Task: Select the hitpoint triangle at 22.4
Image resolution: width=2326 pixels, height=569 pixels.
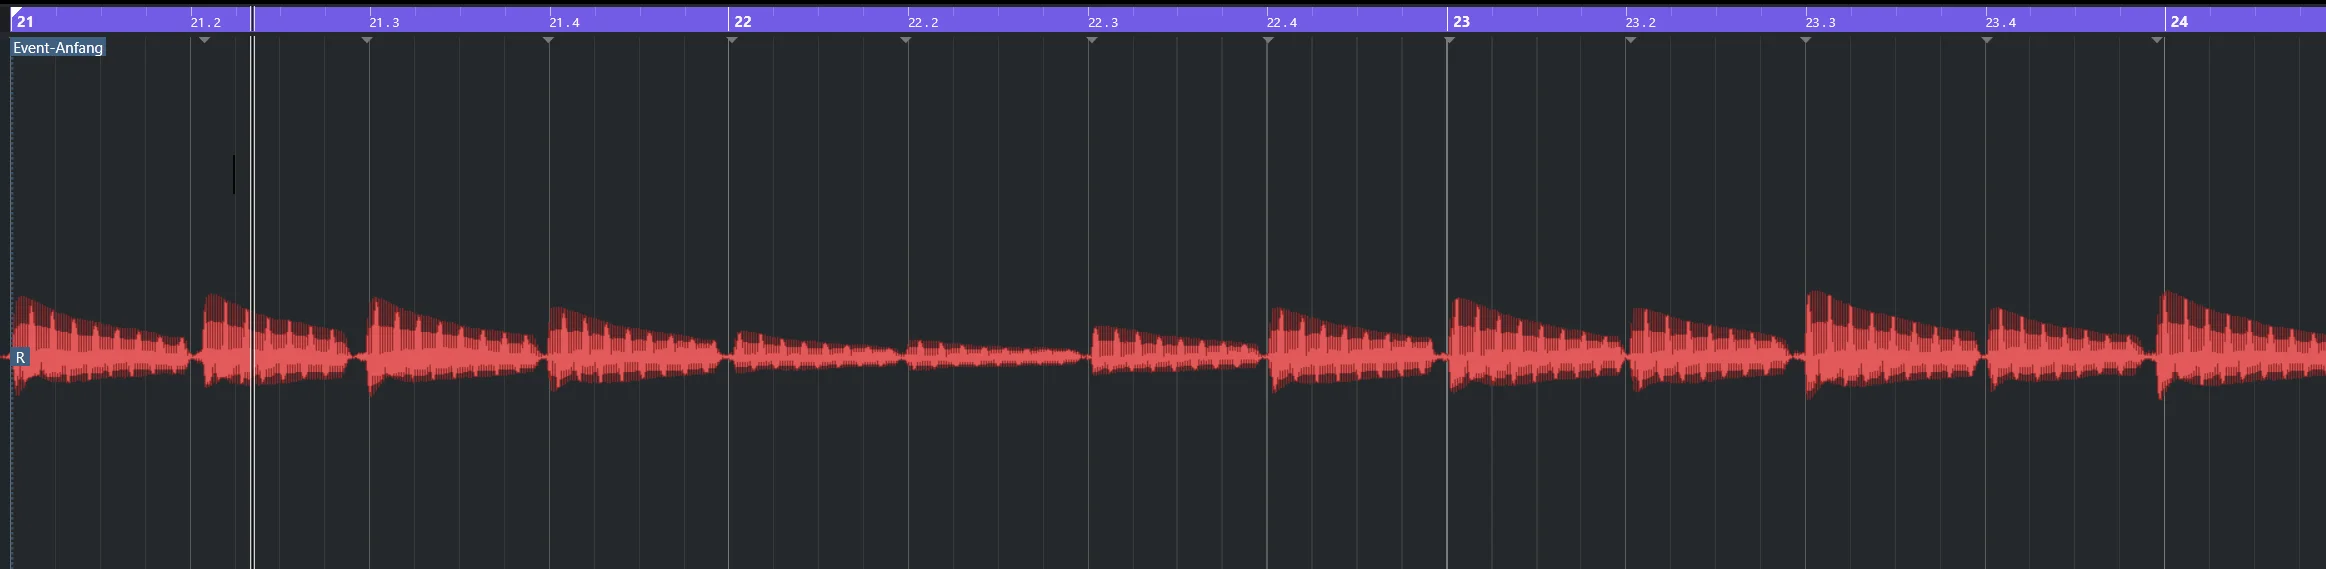Action: tap(1268, 40)
